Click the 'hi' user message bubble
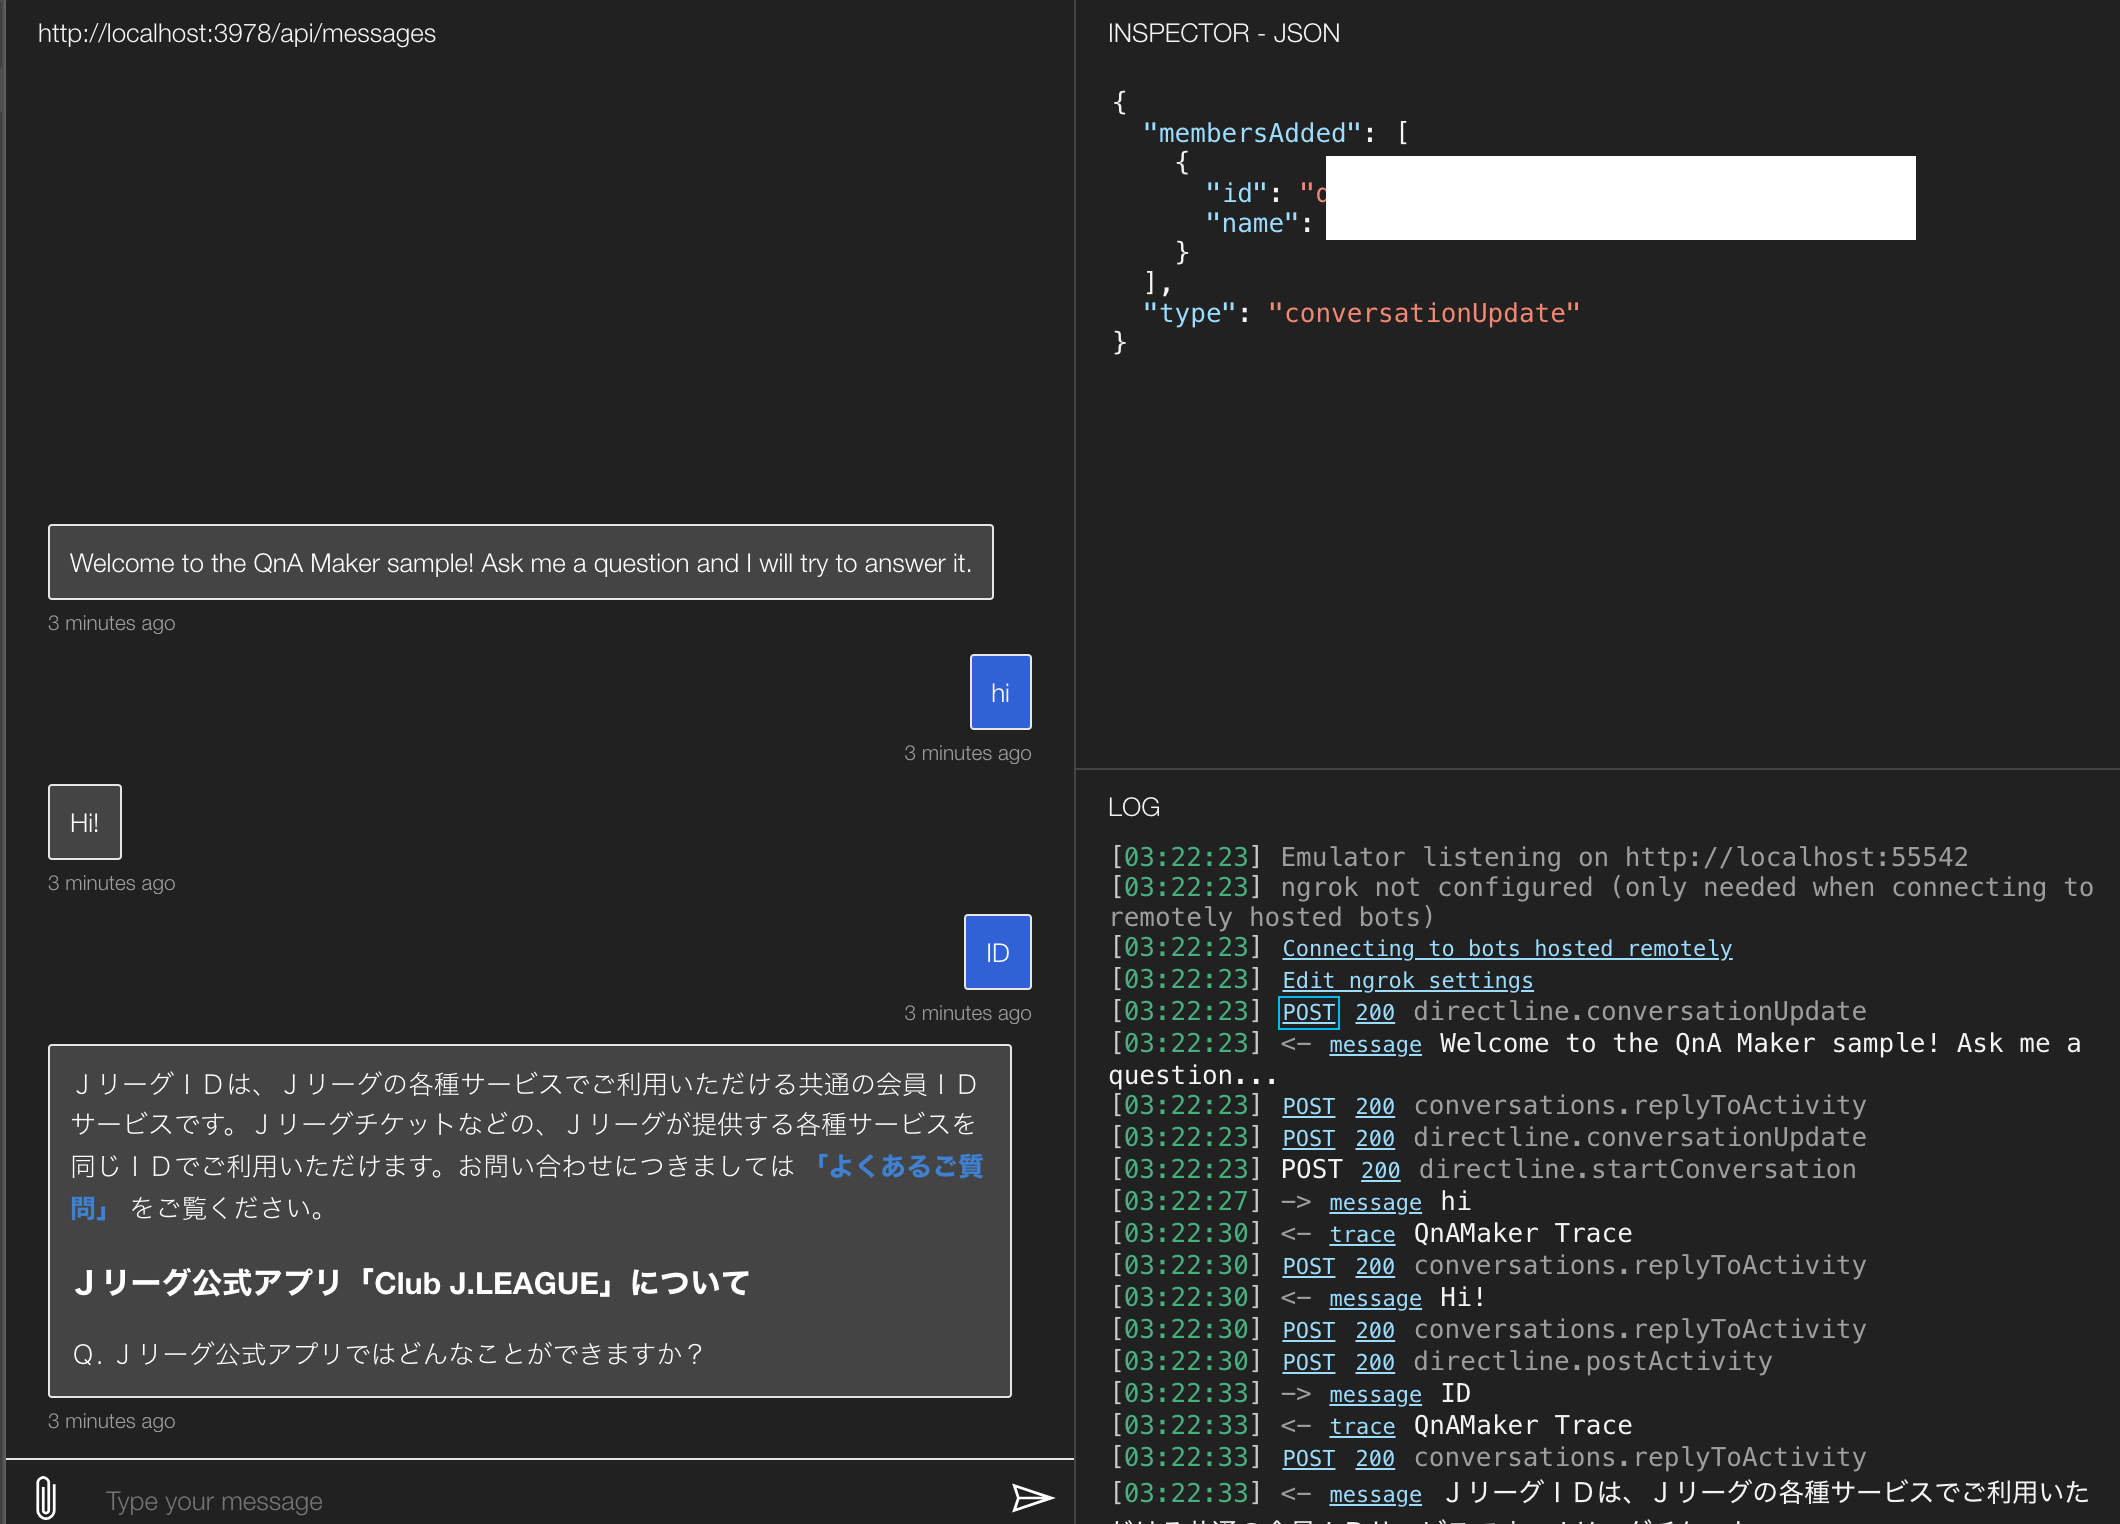2120x1524 pixels. (1000, 692)
